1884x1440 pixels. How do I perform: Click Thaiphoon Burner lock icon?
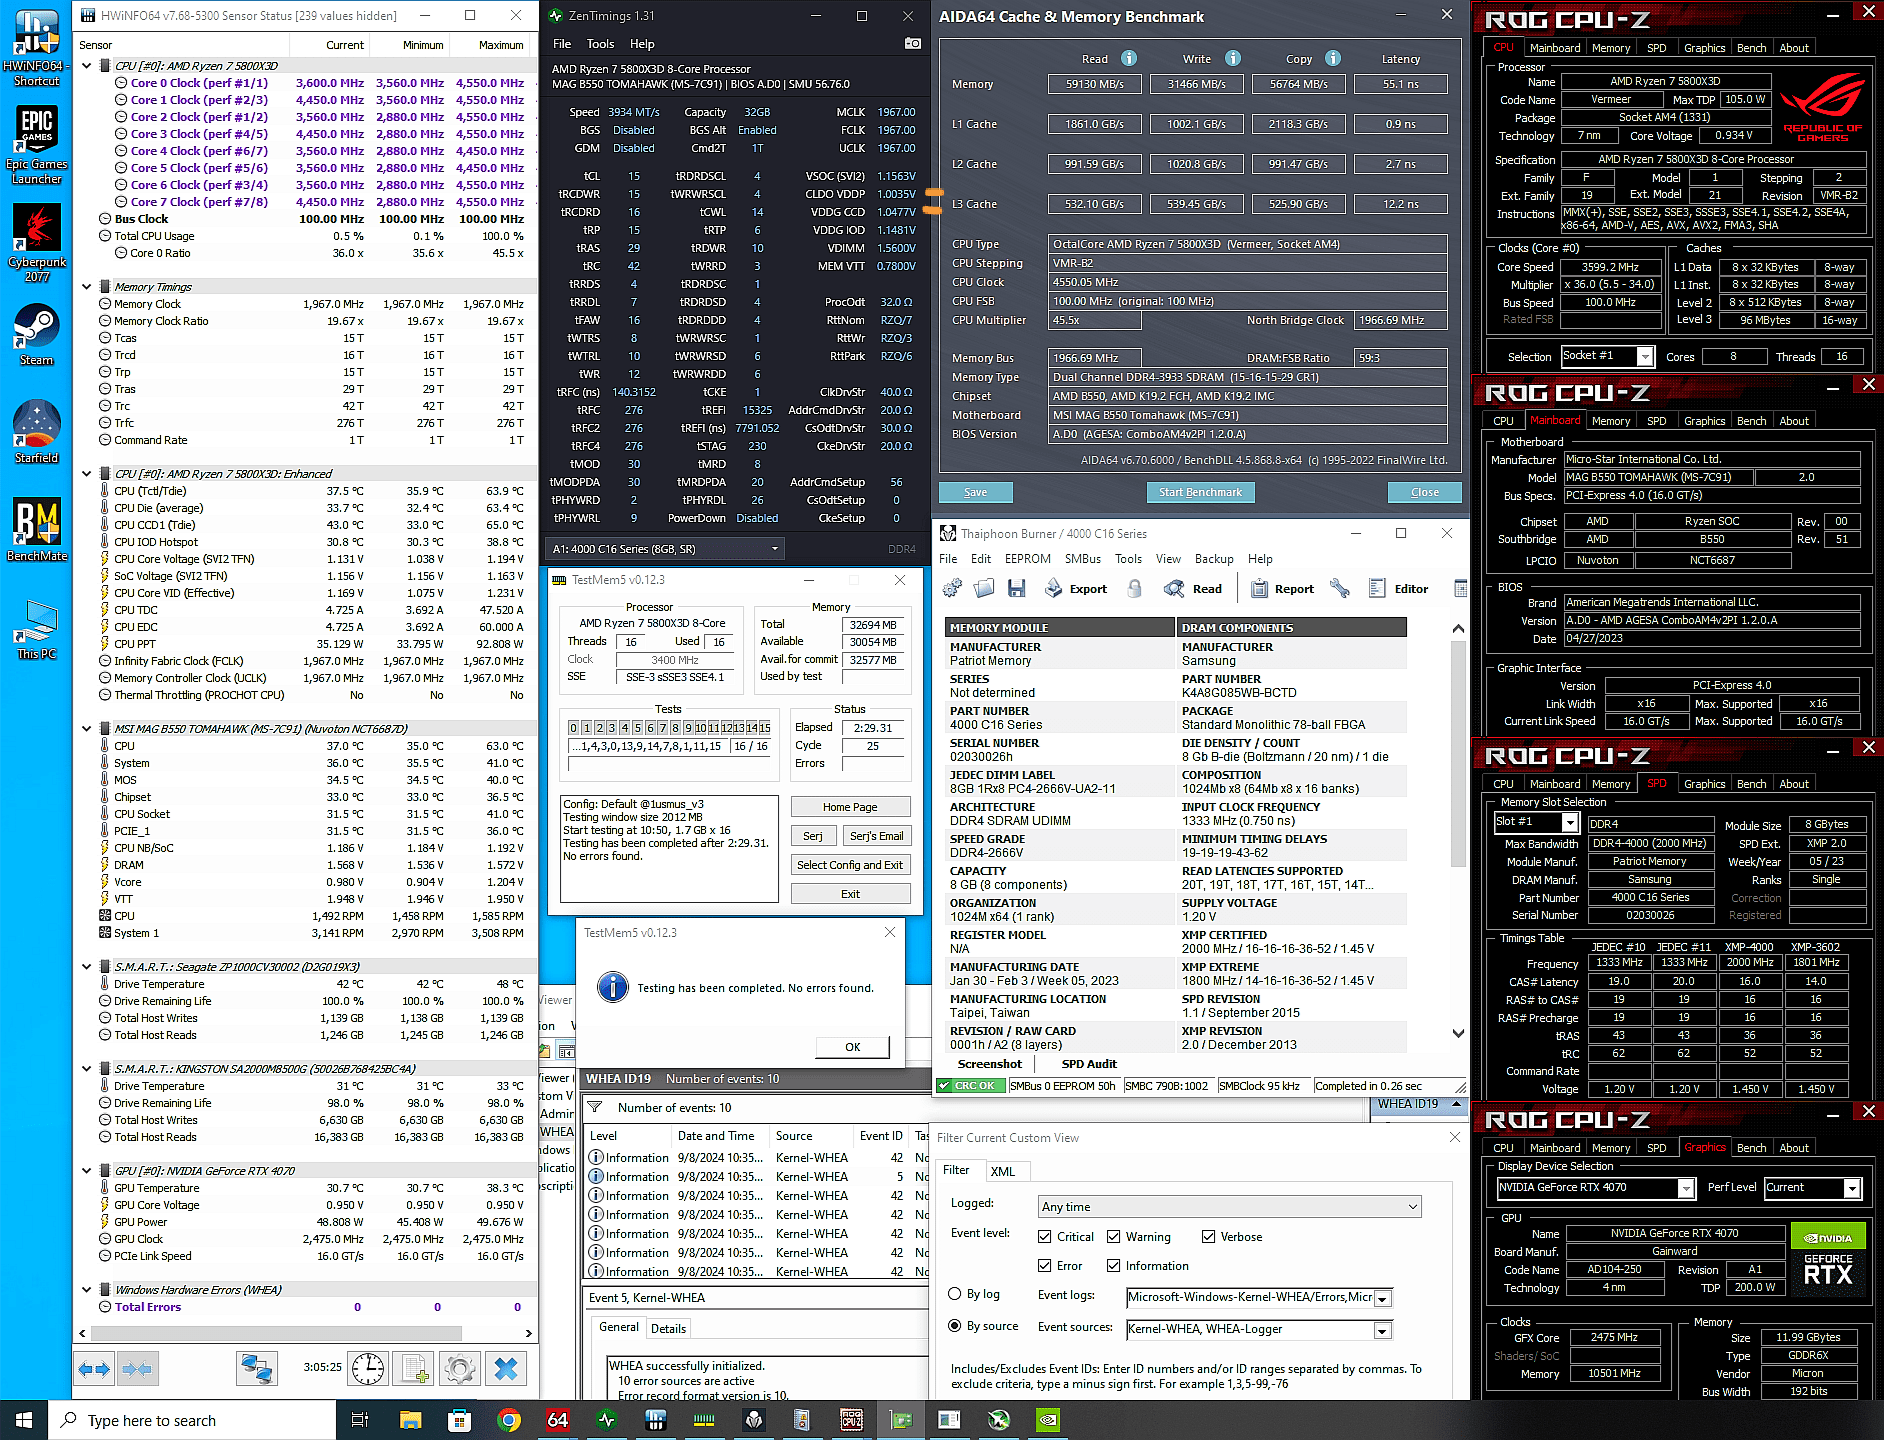point(1134,589)
